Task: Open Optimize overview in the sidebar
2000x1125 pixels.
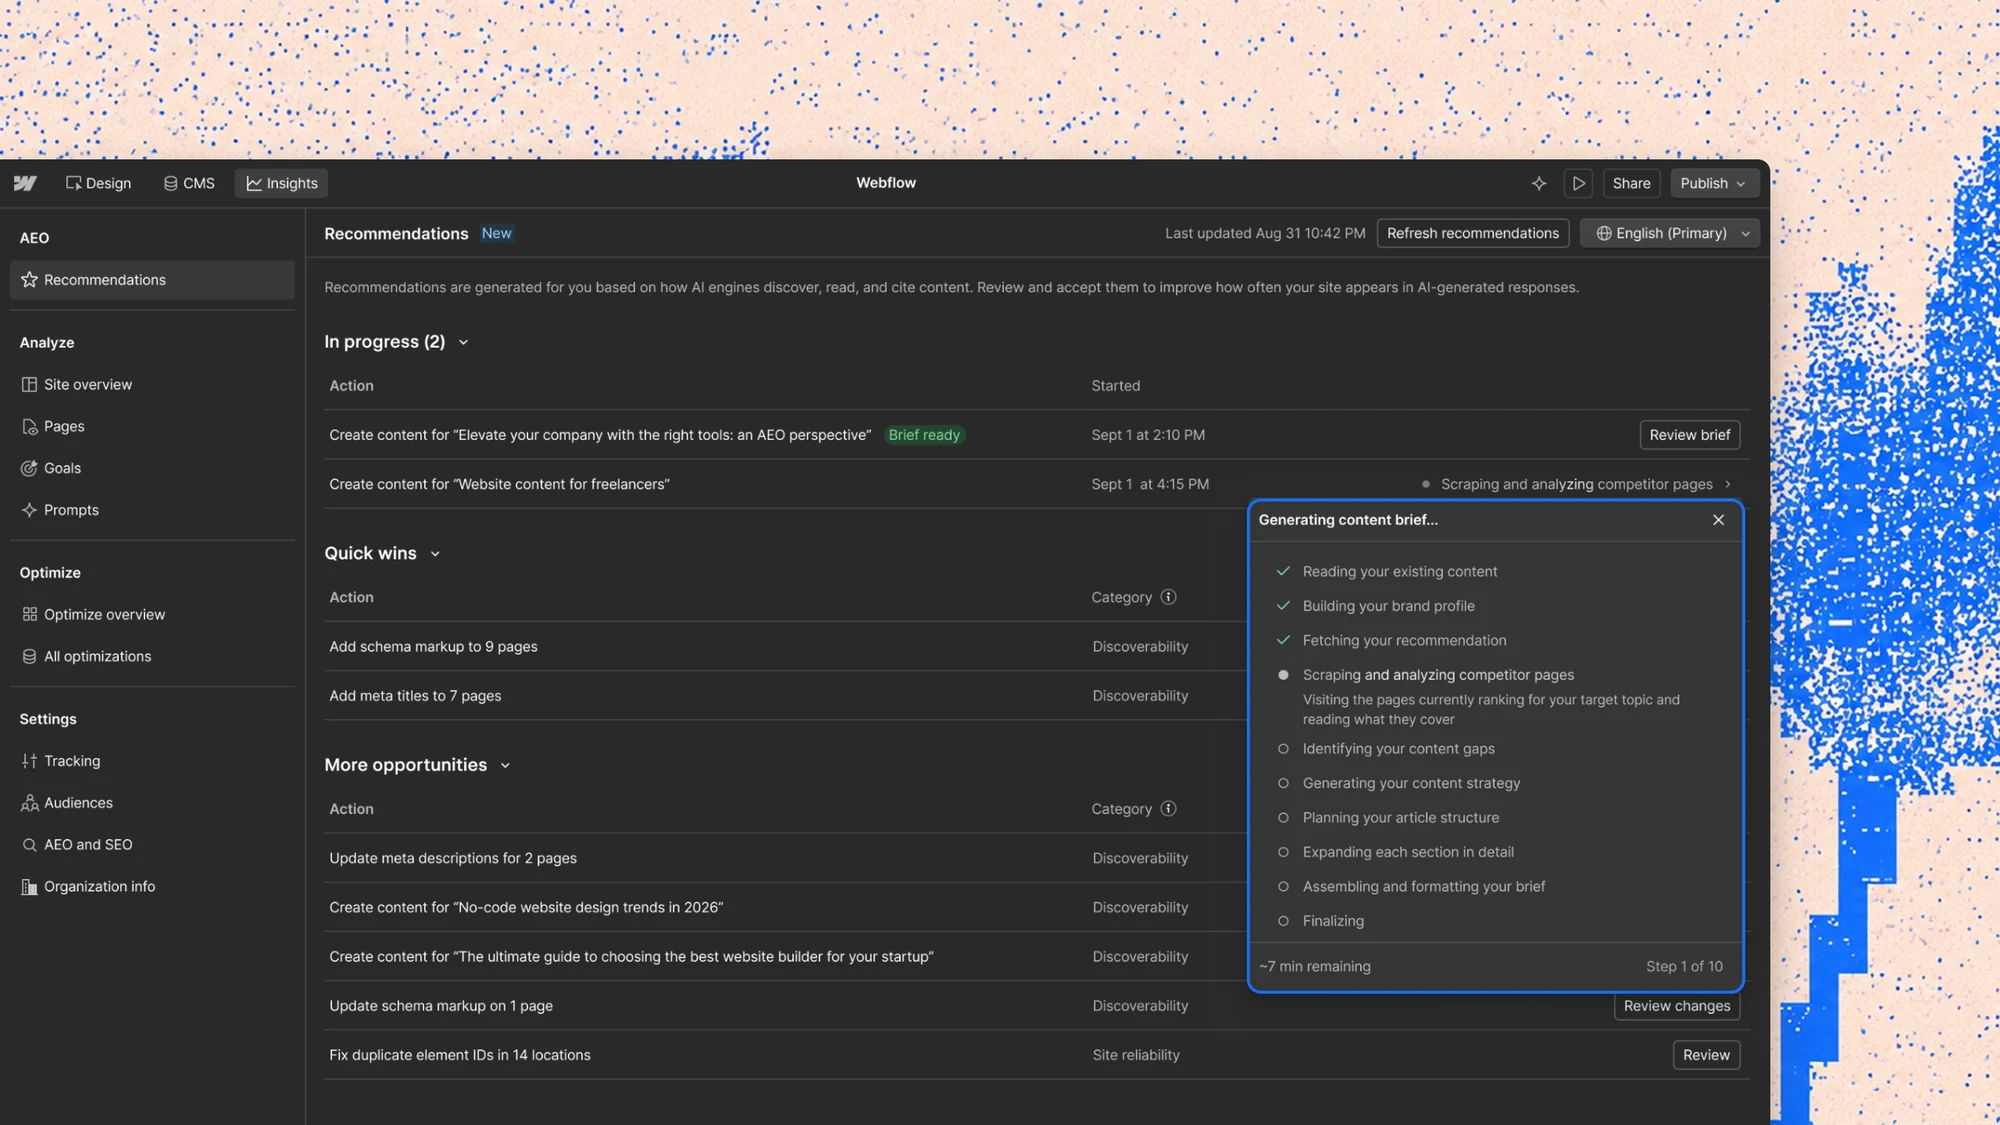Action: point(152,614)
